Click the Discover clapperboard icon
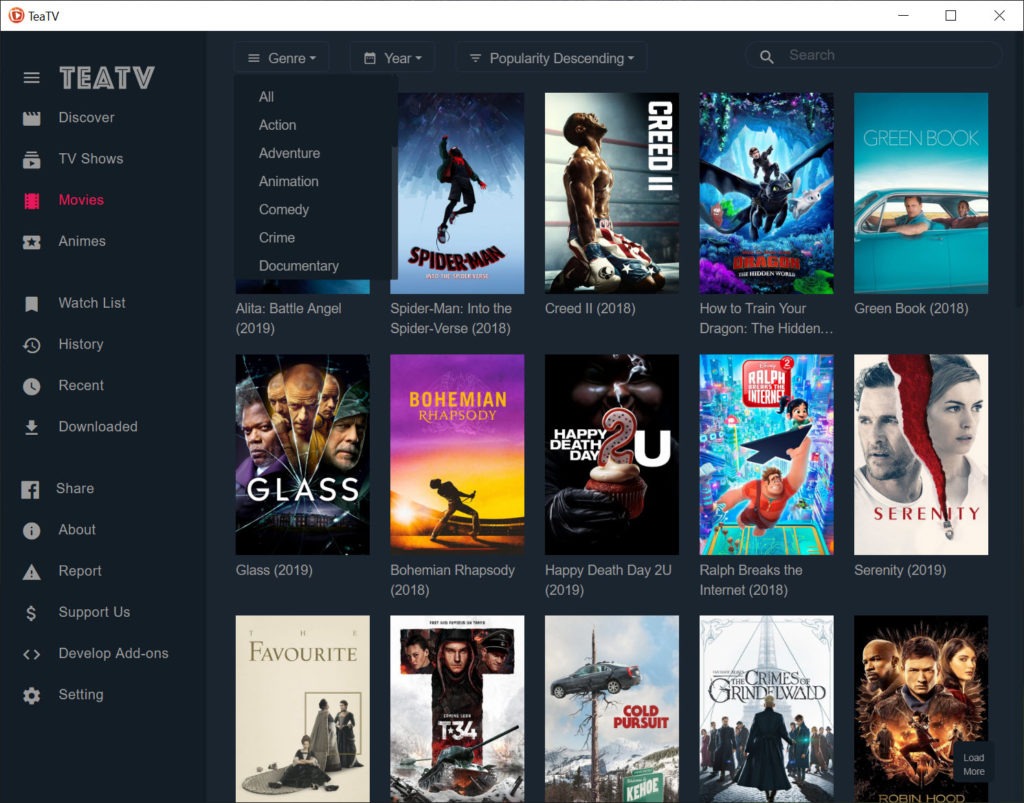The width and height of the screenshot is (1024, 803). (x=31, y=118)
